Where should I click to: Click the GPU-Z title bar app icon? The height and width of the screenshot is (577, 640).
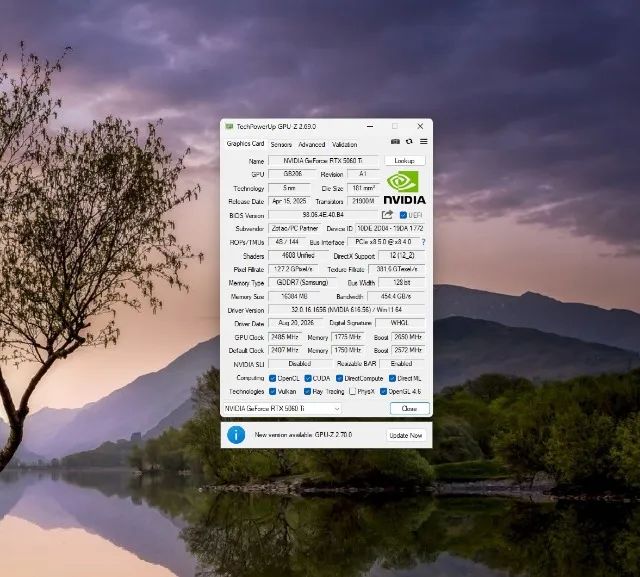point(229,126)
